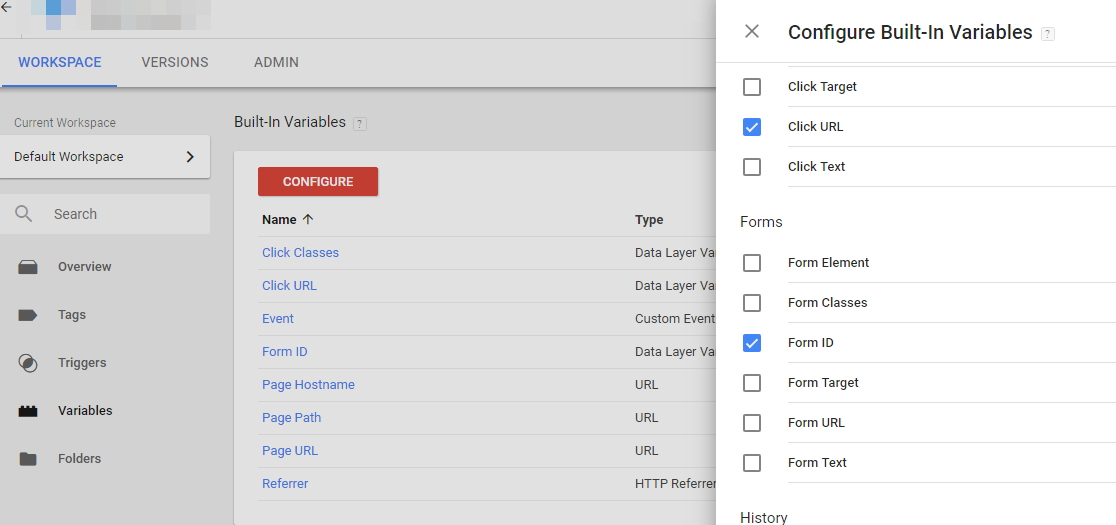The width and height of the screenshot is (1116, 525).
Task: Click the Folders icon in sidebar
Action: 28,459
